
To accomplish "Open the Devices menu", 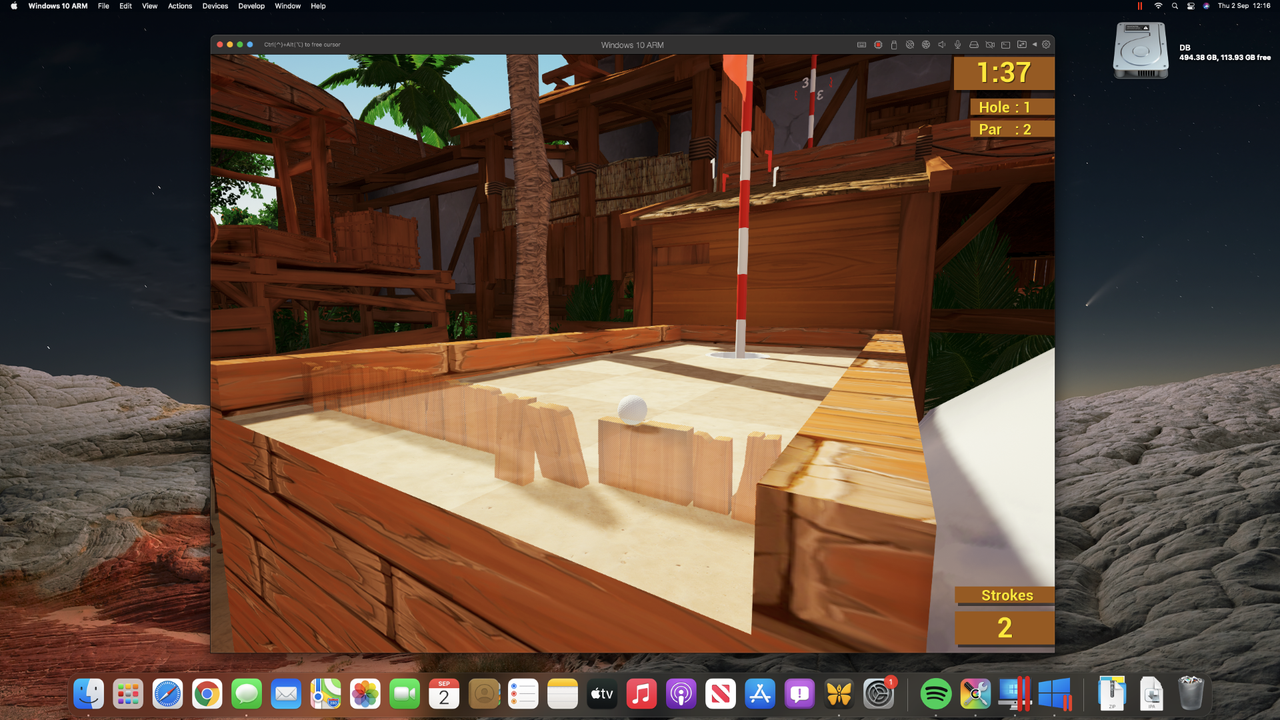I will tap(215, 6).
